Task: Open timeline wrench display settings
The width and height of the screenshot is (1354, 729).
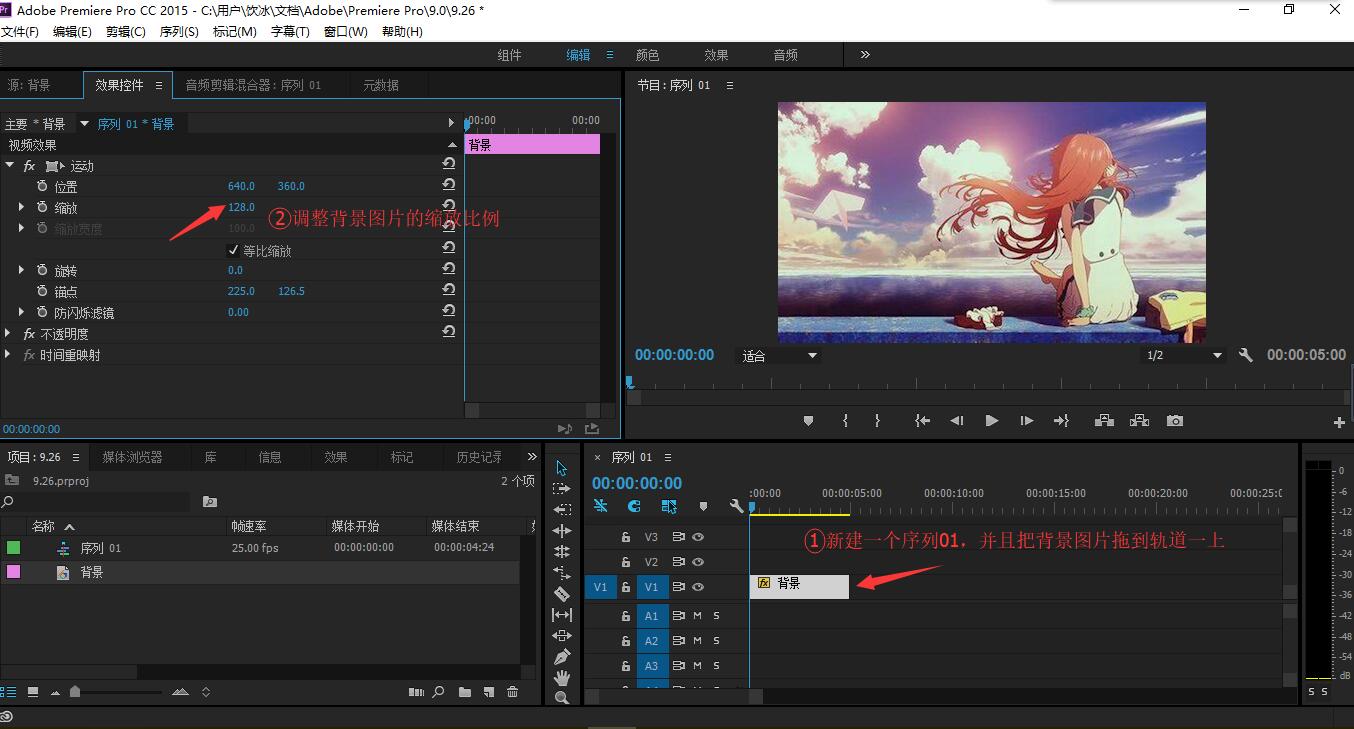Action: point(737,507)
